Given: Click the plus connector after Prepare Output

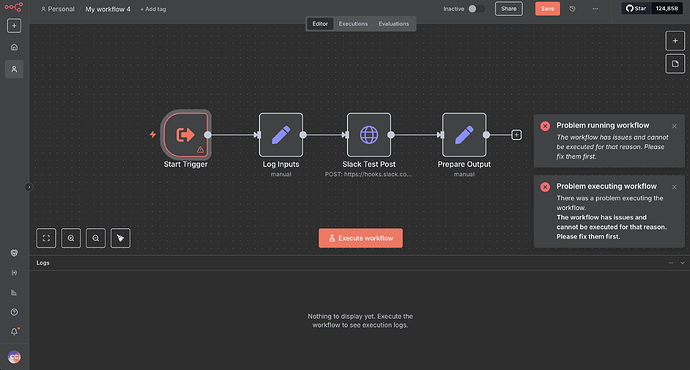Looking at the screenshot, I should click(x=517, y=135).
